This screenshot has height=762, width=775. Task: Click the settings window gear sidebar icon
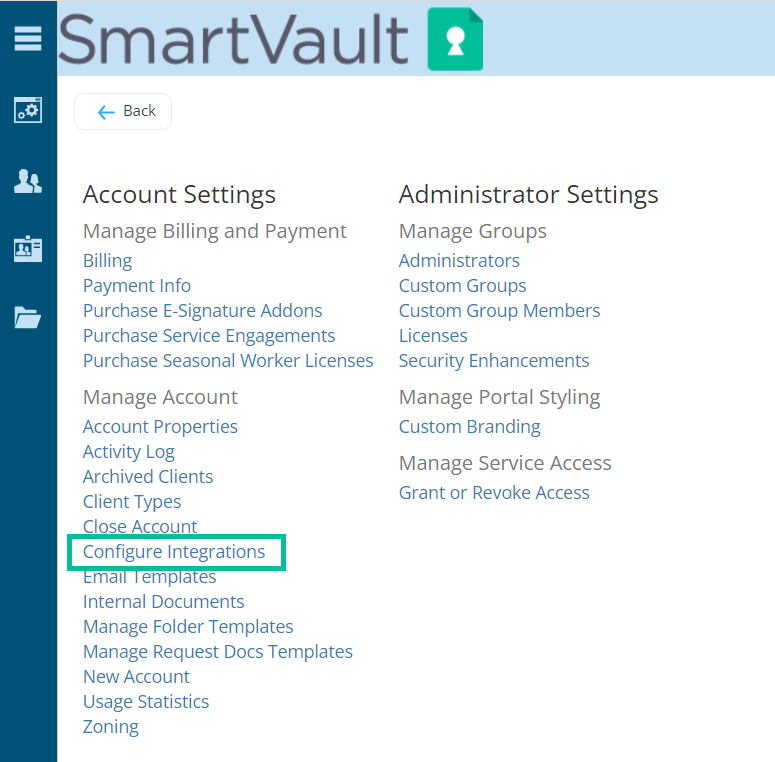[28, 110]
